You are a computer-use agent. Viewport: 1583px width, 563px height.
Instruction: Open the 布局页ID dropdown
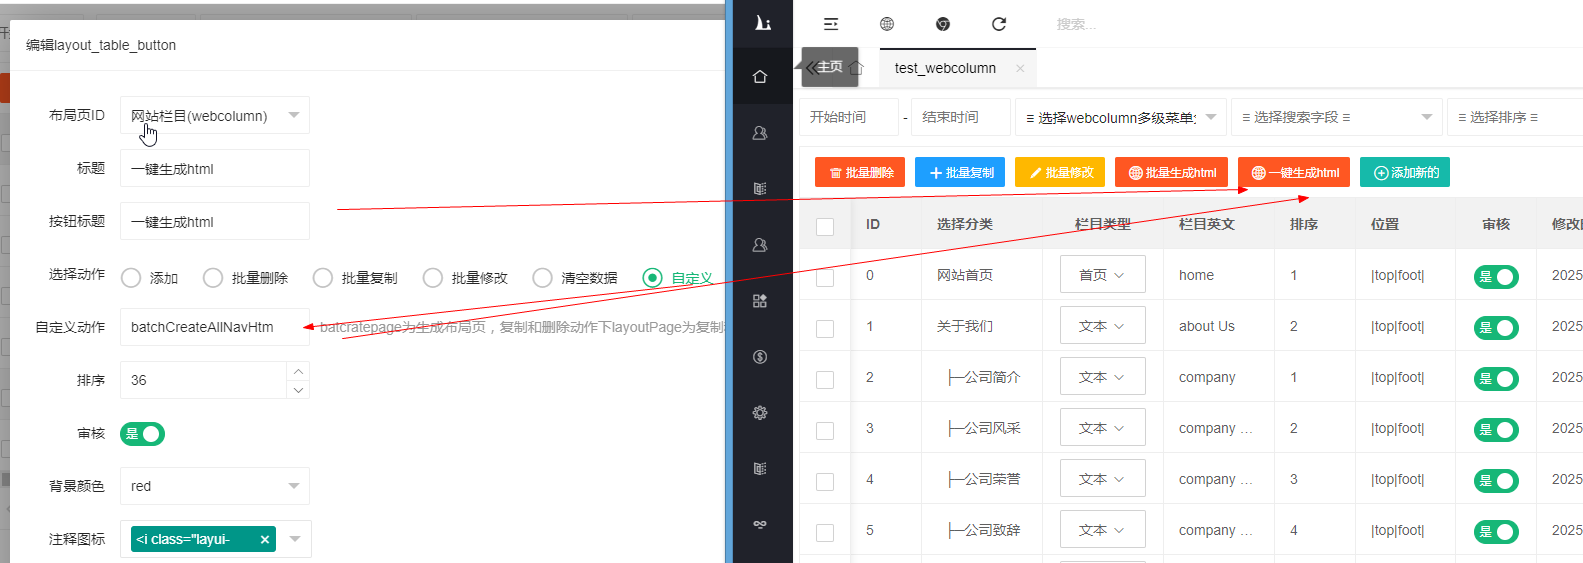(215, 116)
